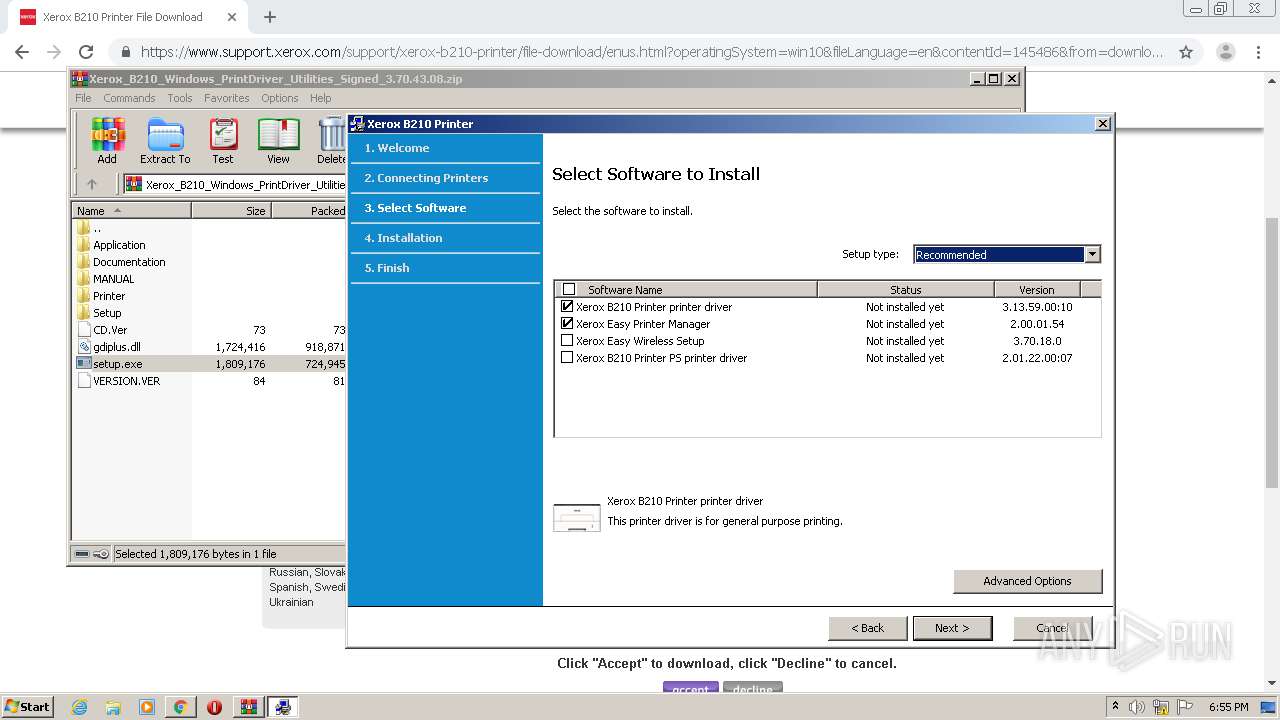Open the WinRAR Commands menu
Image resolution: width=1280 pixels, height=720 pixels.
(x=129, y=98)
